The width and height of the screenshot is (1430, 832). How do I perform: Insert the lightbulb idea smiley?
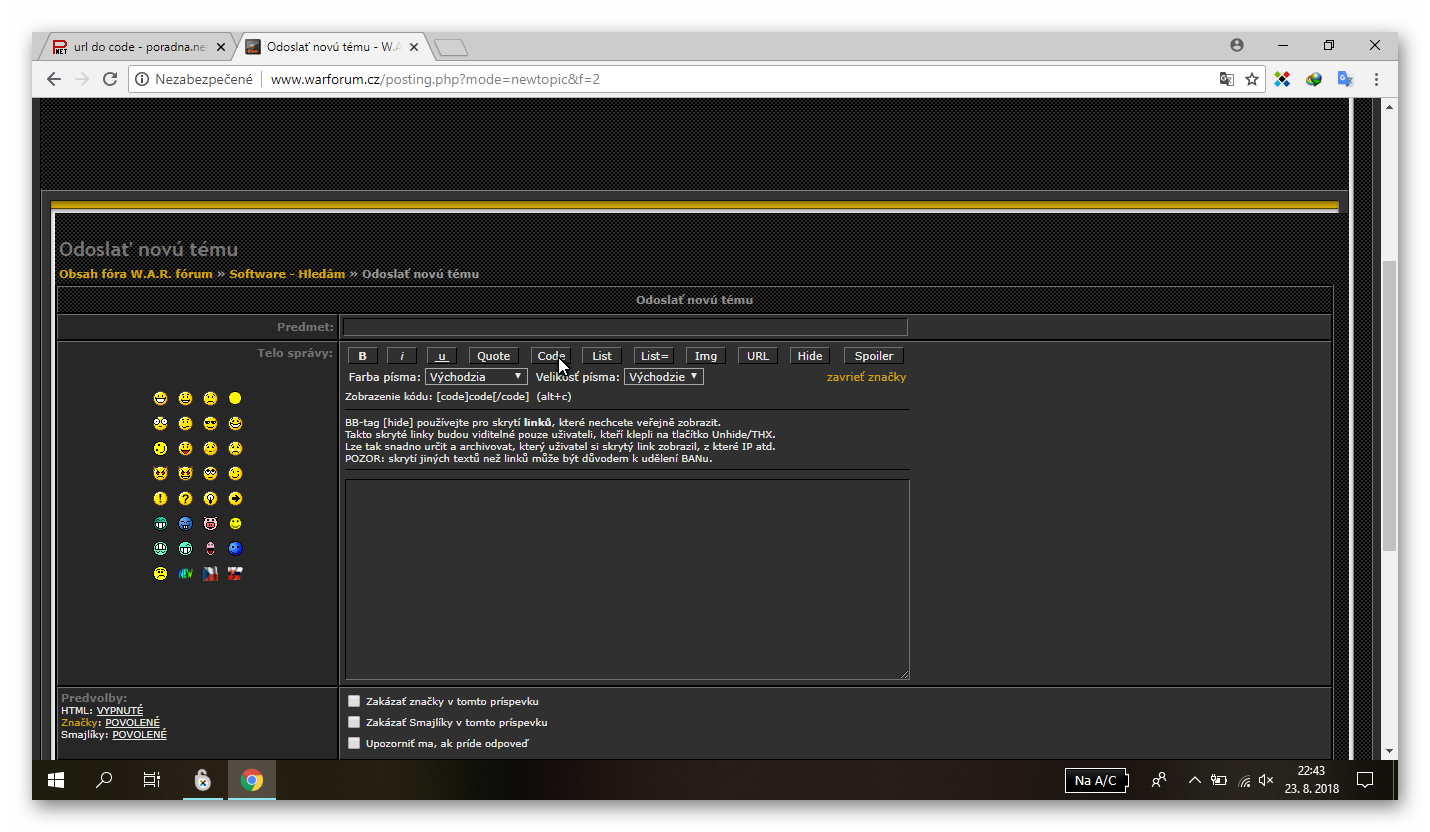(x=210, y=498)
